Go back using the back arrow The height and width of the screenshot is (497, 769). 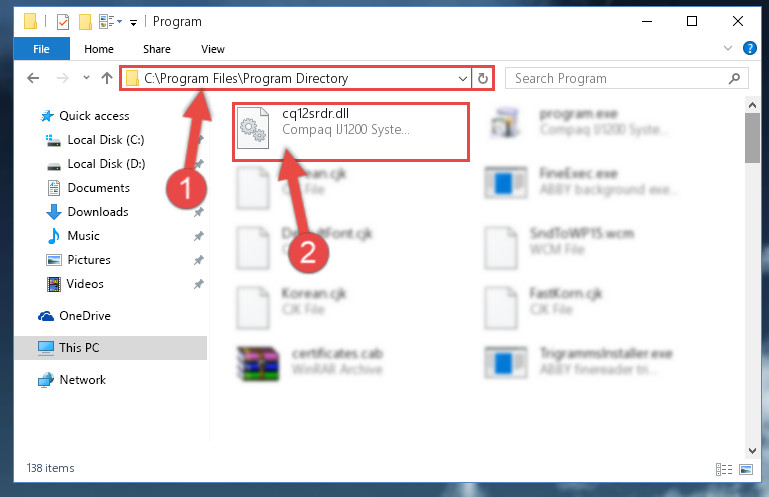[33, 78]
